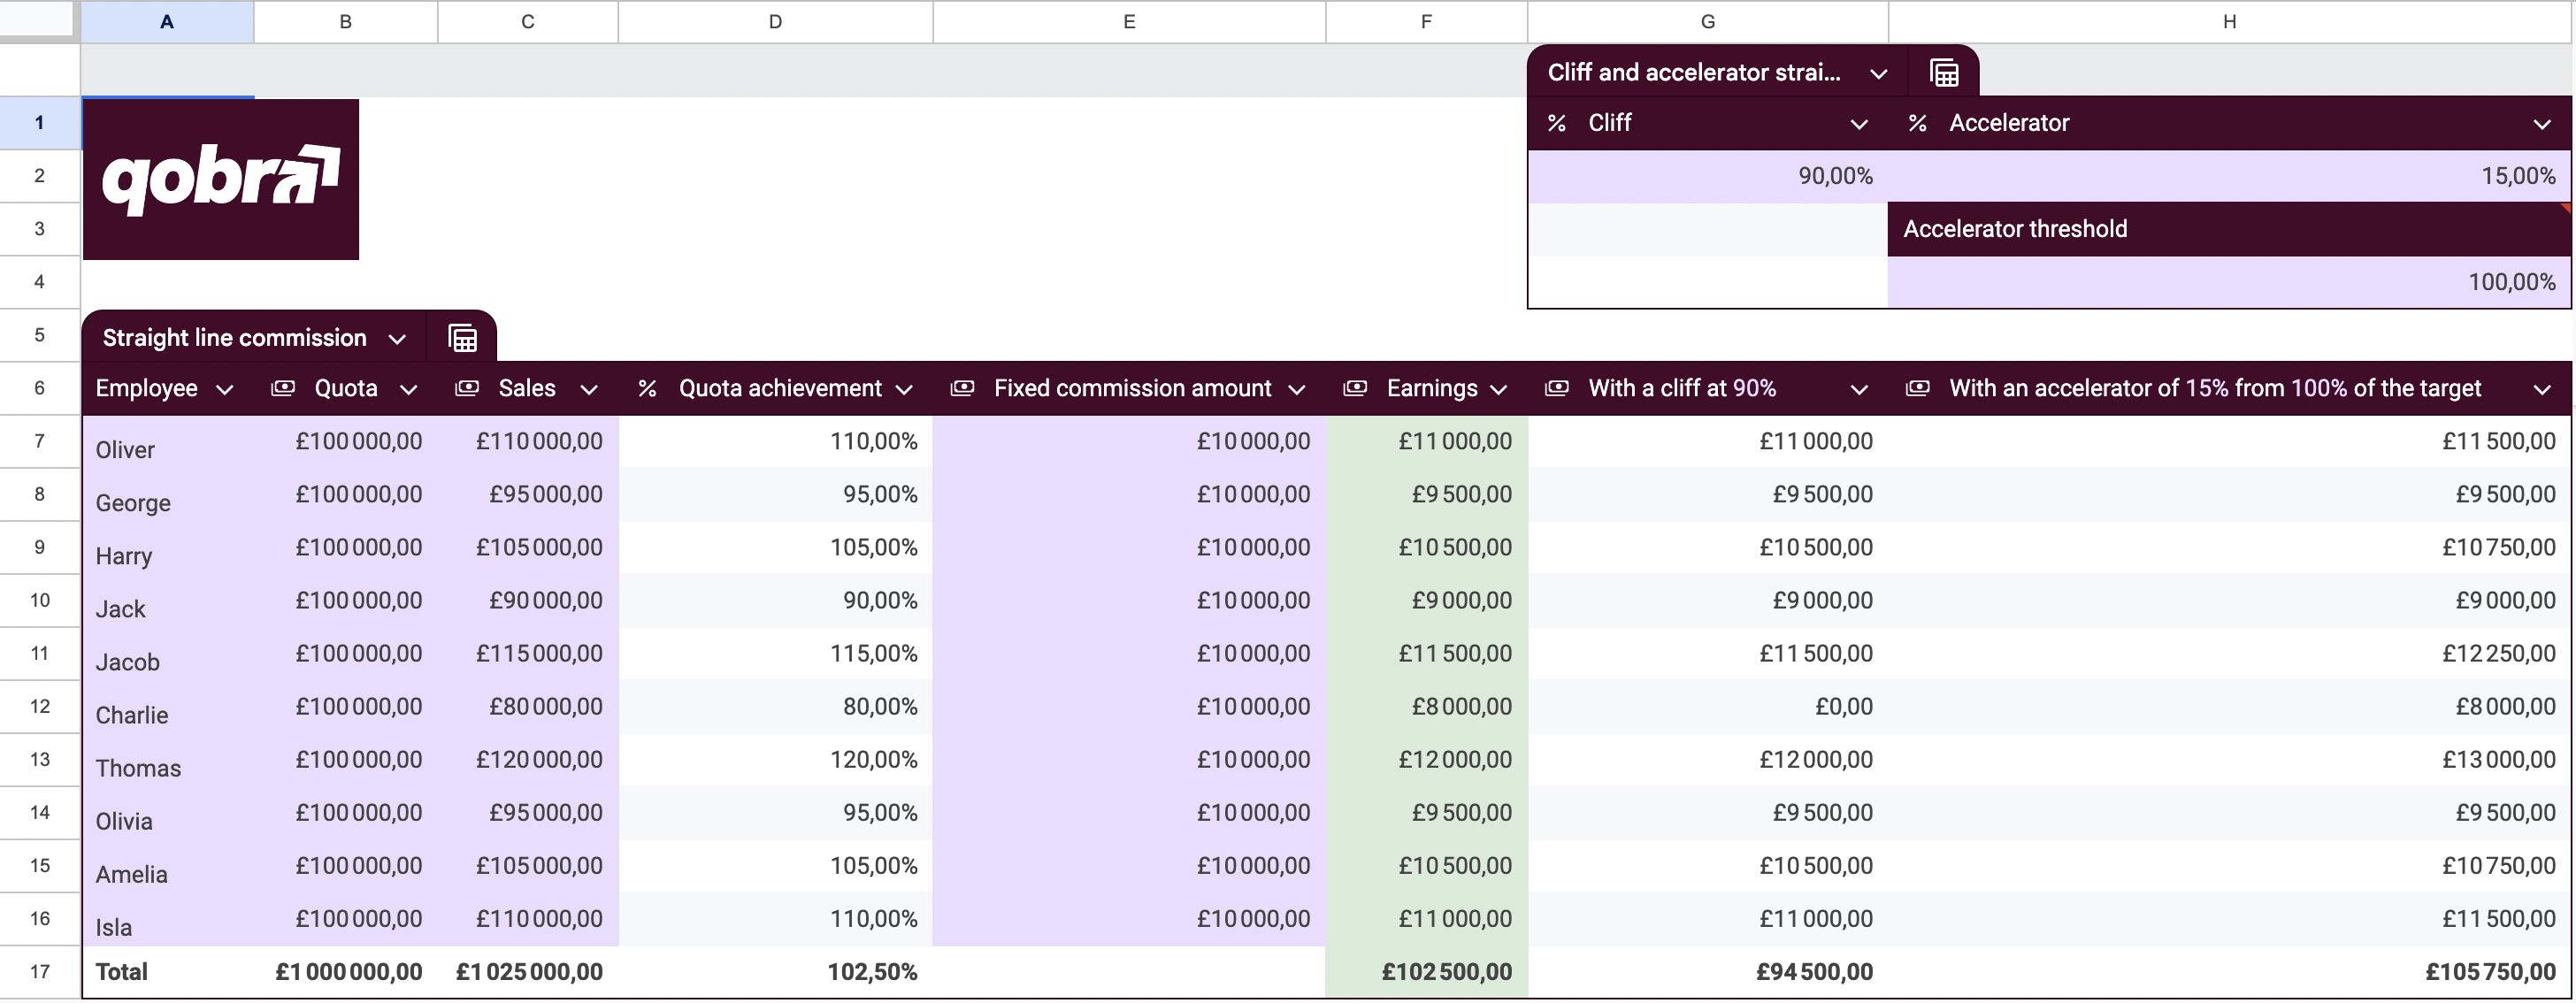This screenshot has height=1003, width=2576.
Task: Click the qobra logo image
Action: point(221,179)
